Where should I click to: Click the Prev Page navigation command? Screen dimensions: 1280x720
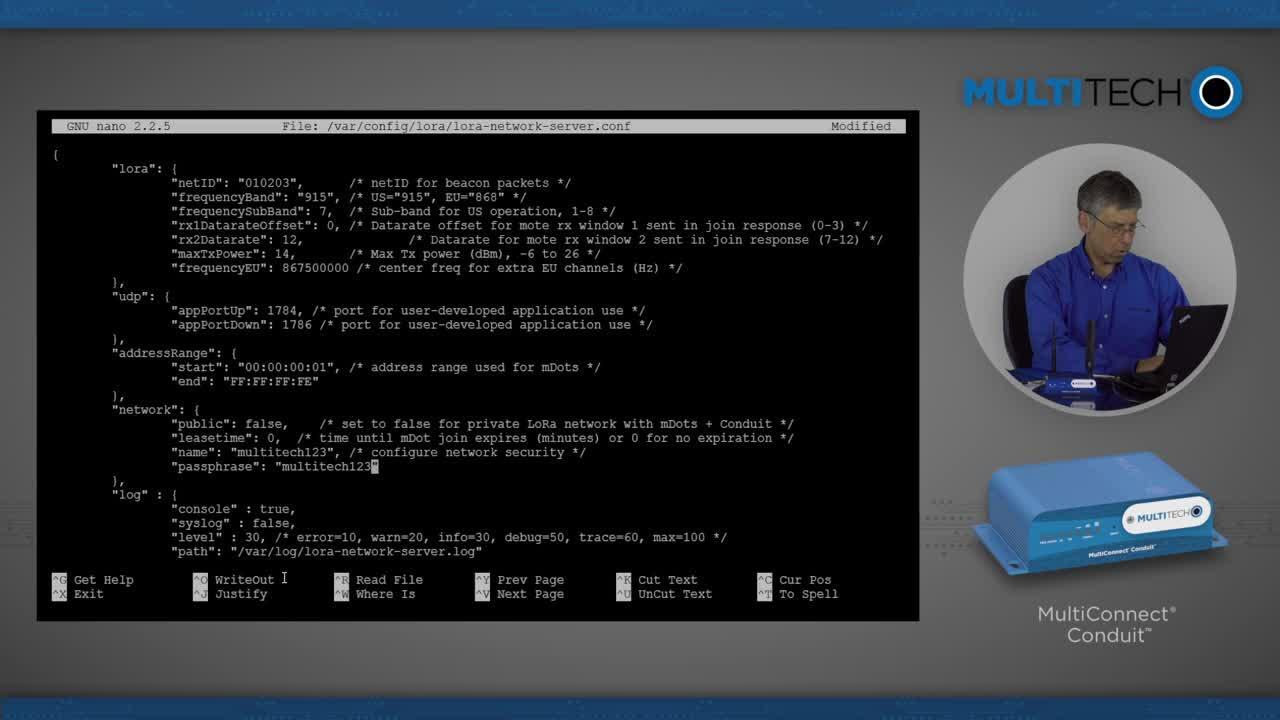(x=531, y=579)
